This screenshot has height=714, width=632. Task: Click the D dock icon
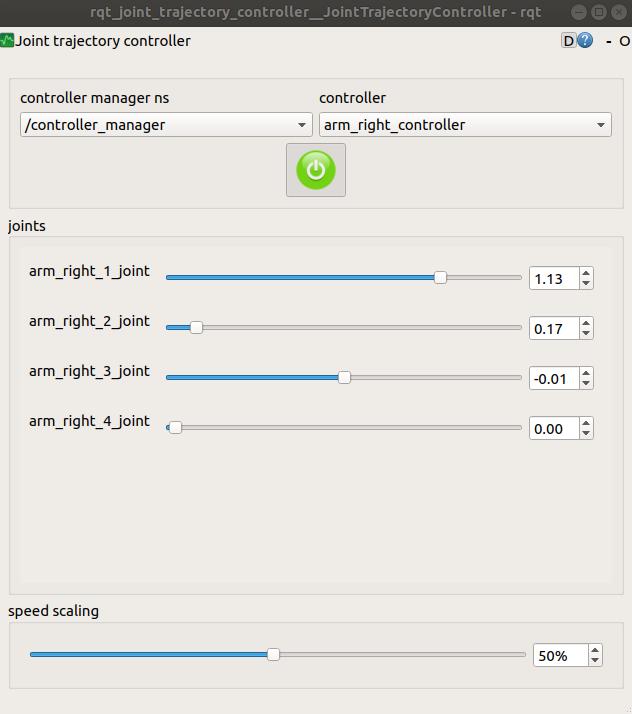click(569, 41)
